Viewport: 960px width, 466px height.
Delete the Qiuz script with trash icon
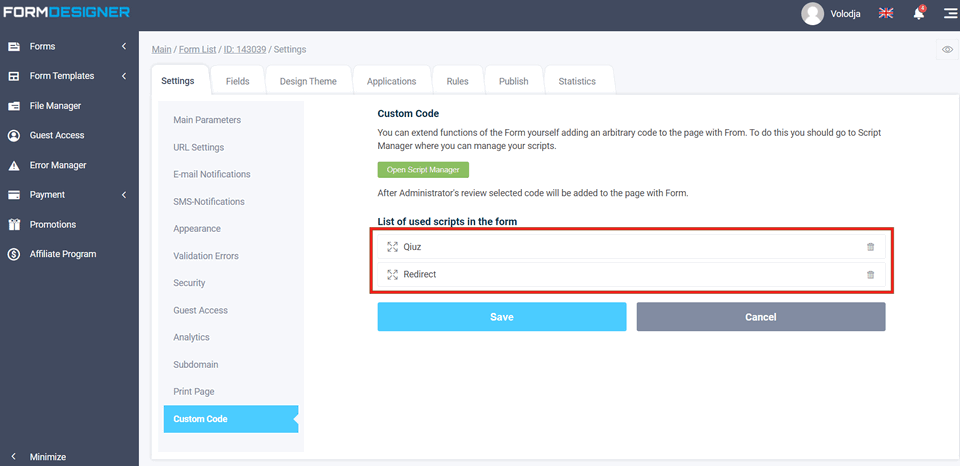[x=870, y=247]
